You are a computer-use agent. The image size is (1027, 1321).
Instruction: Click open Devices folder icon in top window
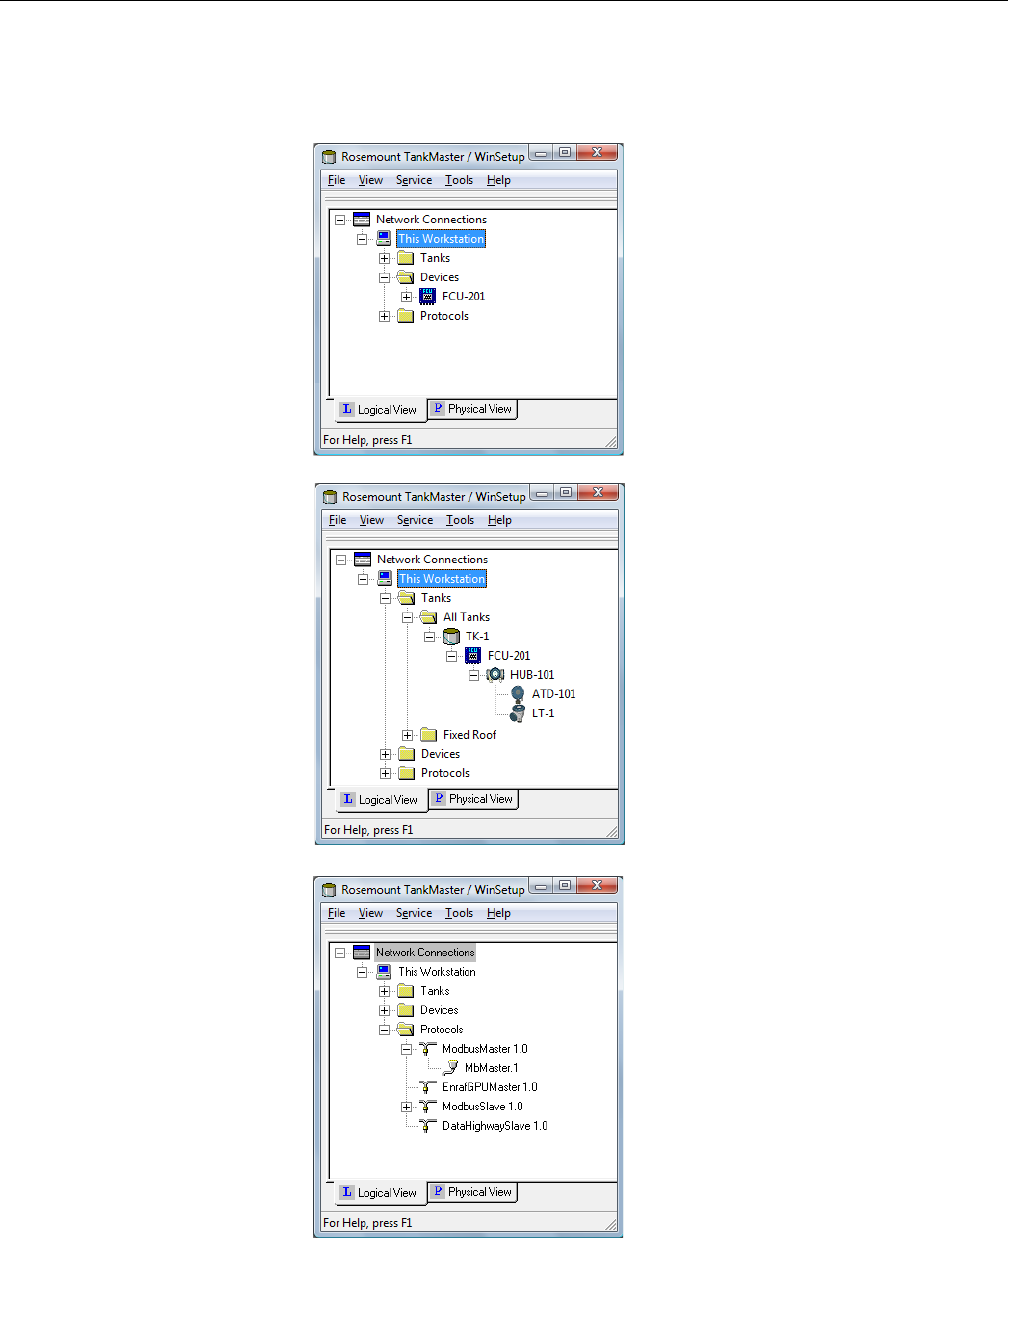(405, 277)
